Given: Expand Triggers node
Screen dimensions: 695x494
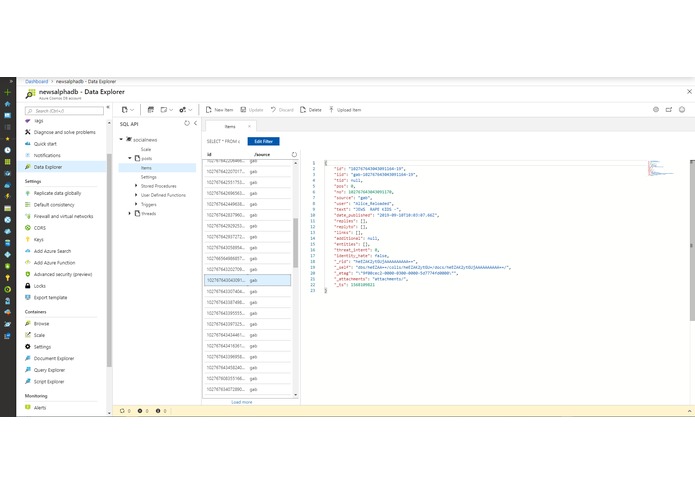Looking at the screenshot, I should pos(136,204).
